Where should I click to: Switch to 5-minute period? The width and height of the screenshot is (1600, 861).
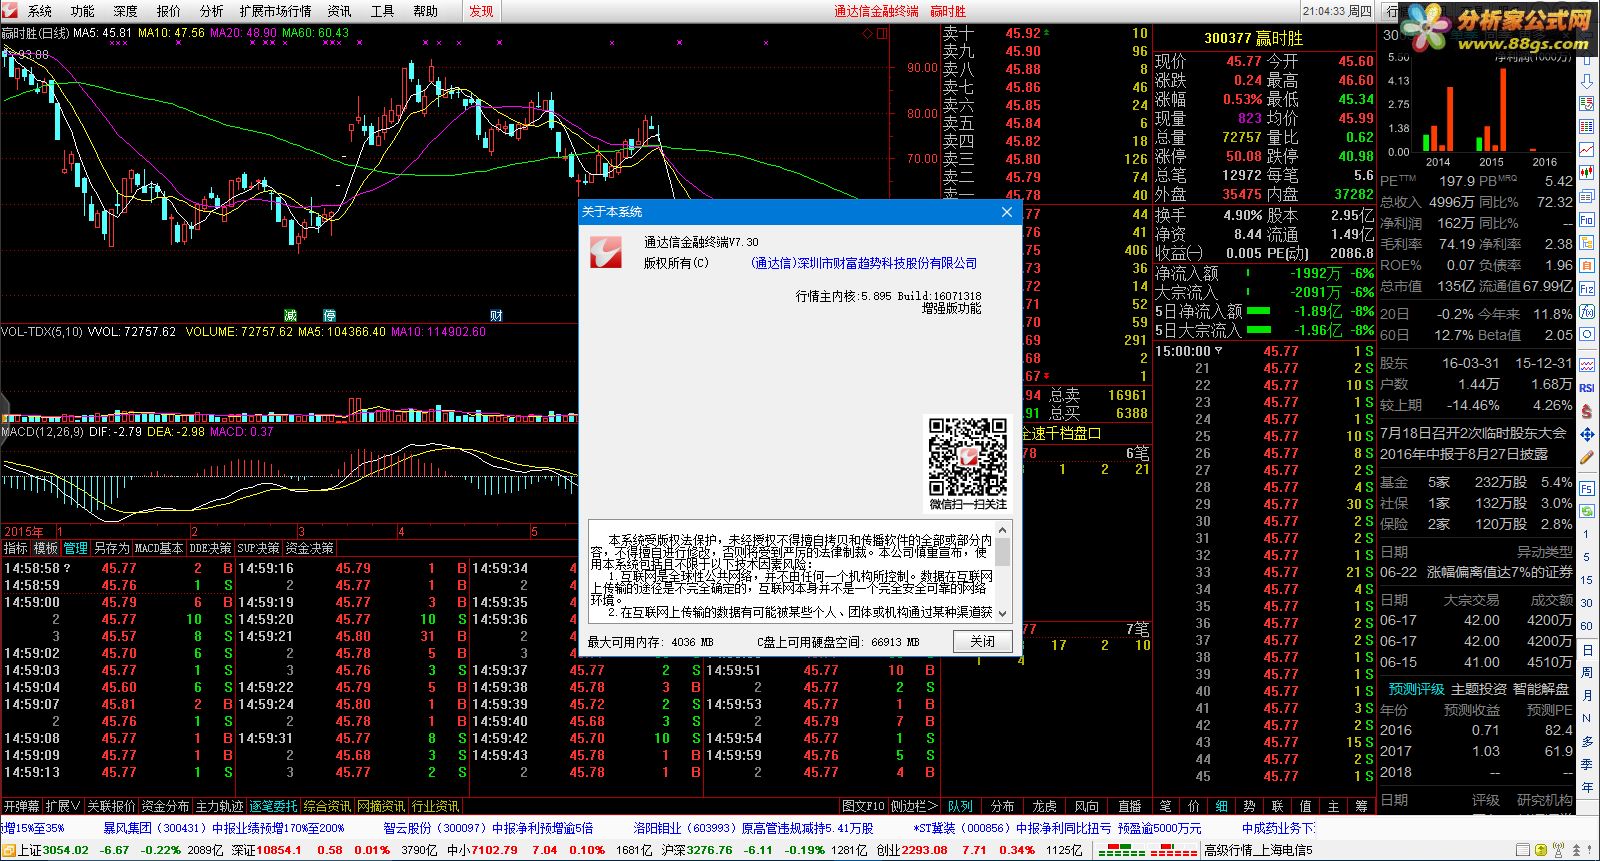click(x=1586, y=557)
